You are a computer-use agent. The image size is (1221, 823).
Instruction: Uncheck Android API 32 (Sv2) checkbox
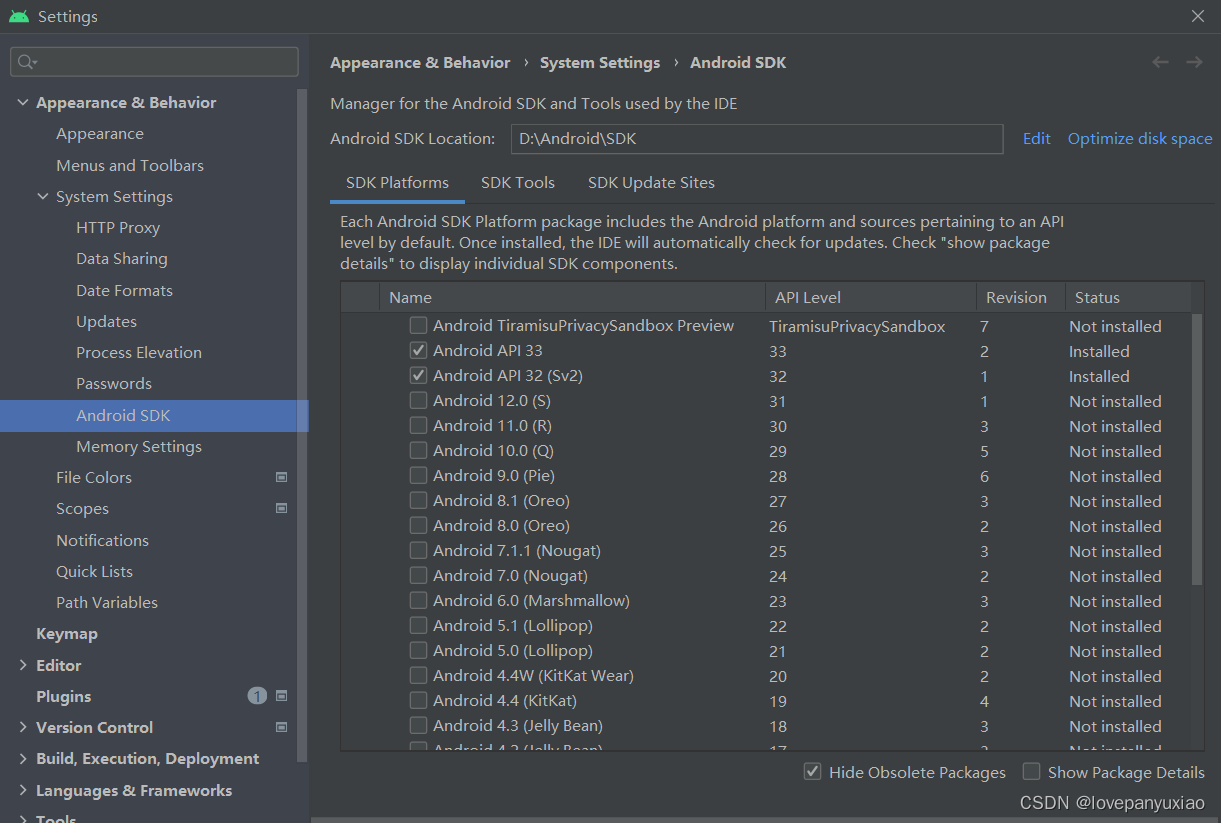click(418, 375)
